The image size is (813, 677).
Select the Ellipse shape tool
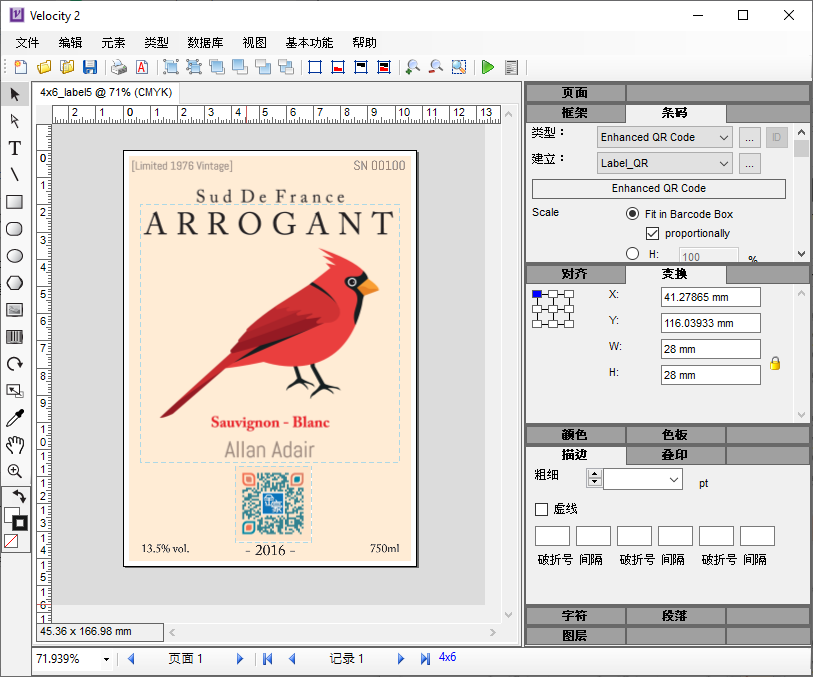click(x=15, y=256)
